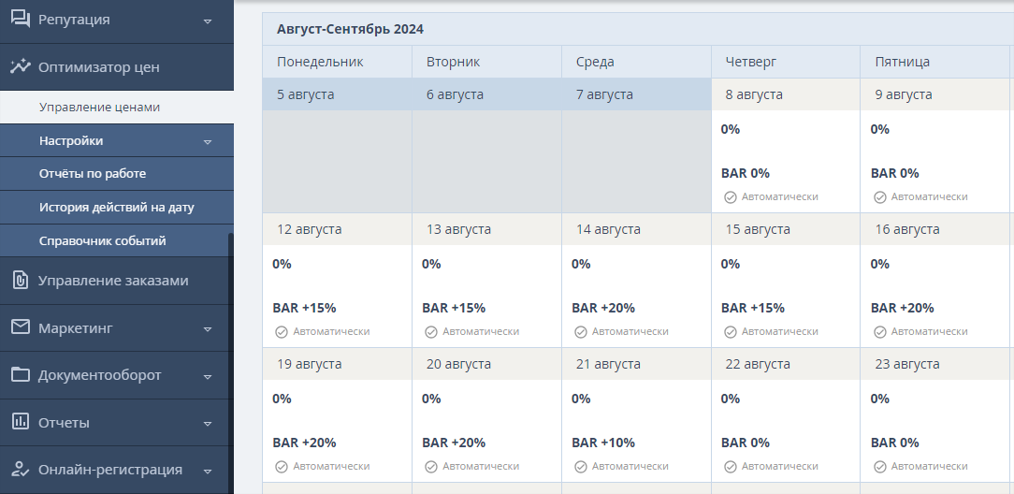Expand the Онлайн-регистрация menu arrow
Screen dimensions: 1014x494
click(x=208, y=471)
